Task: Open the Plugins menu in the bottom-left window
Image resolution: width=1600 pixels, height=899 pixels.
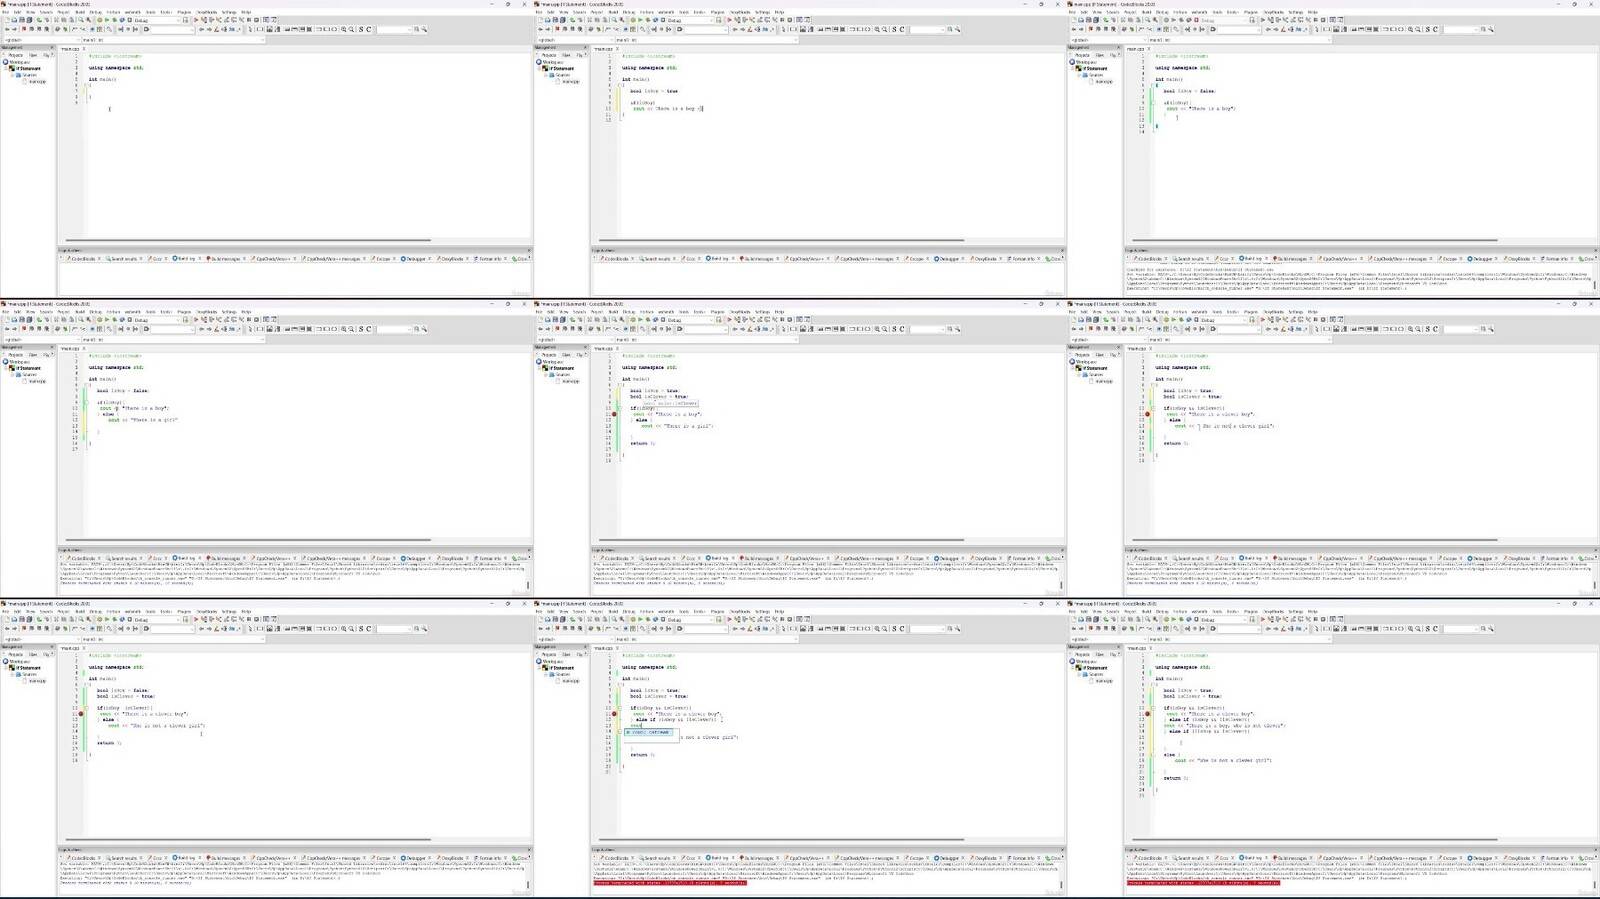Action: click(x=184, y=612)
